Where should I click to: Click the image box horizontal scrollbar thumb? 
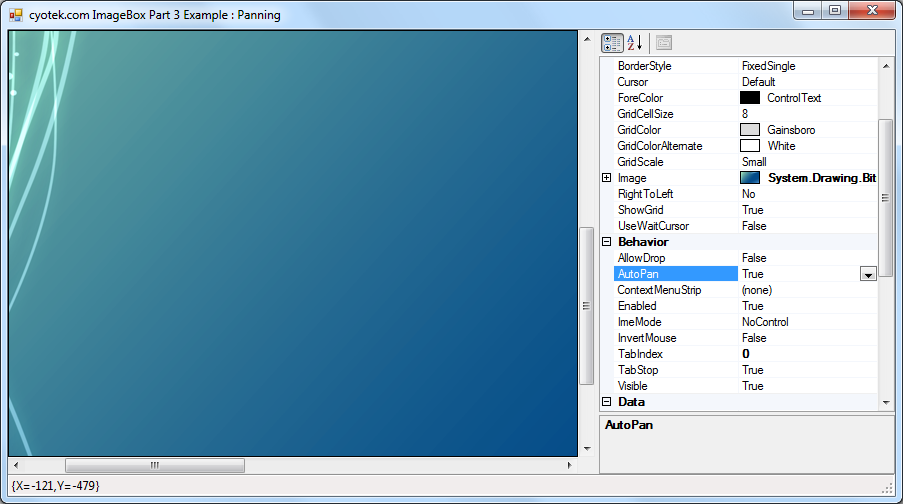click(x=155, y=465)
